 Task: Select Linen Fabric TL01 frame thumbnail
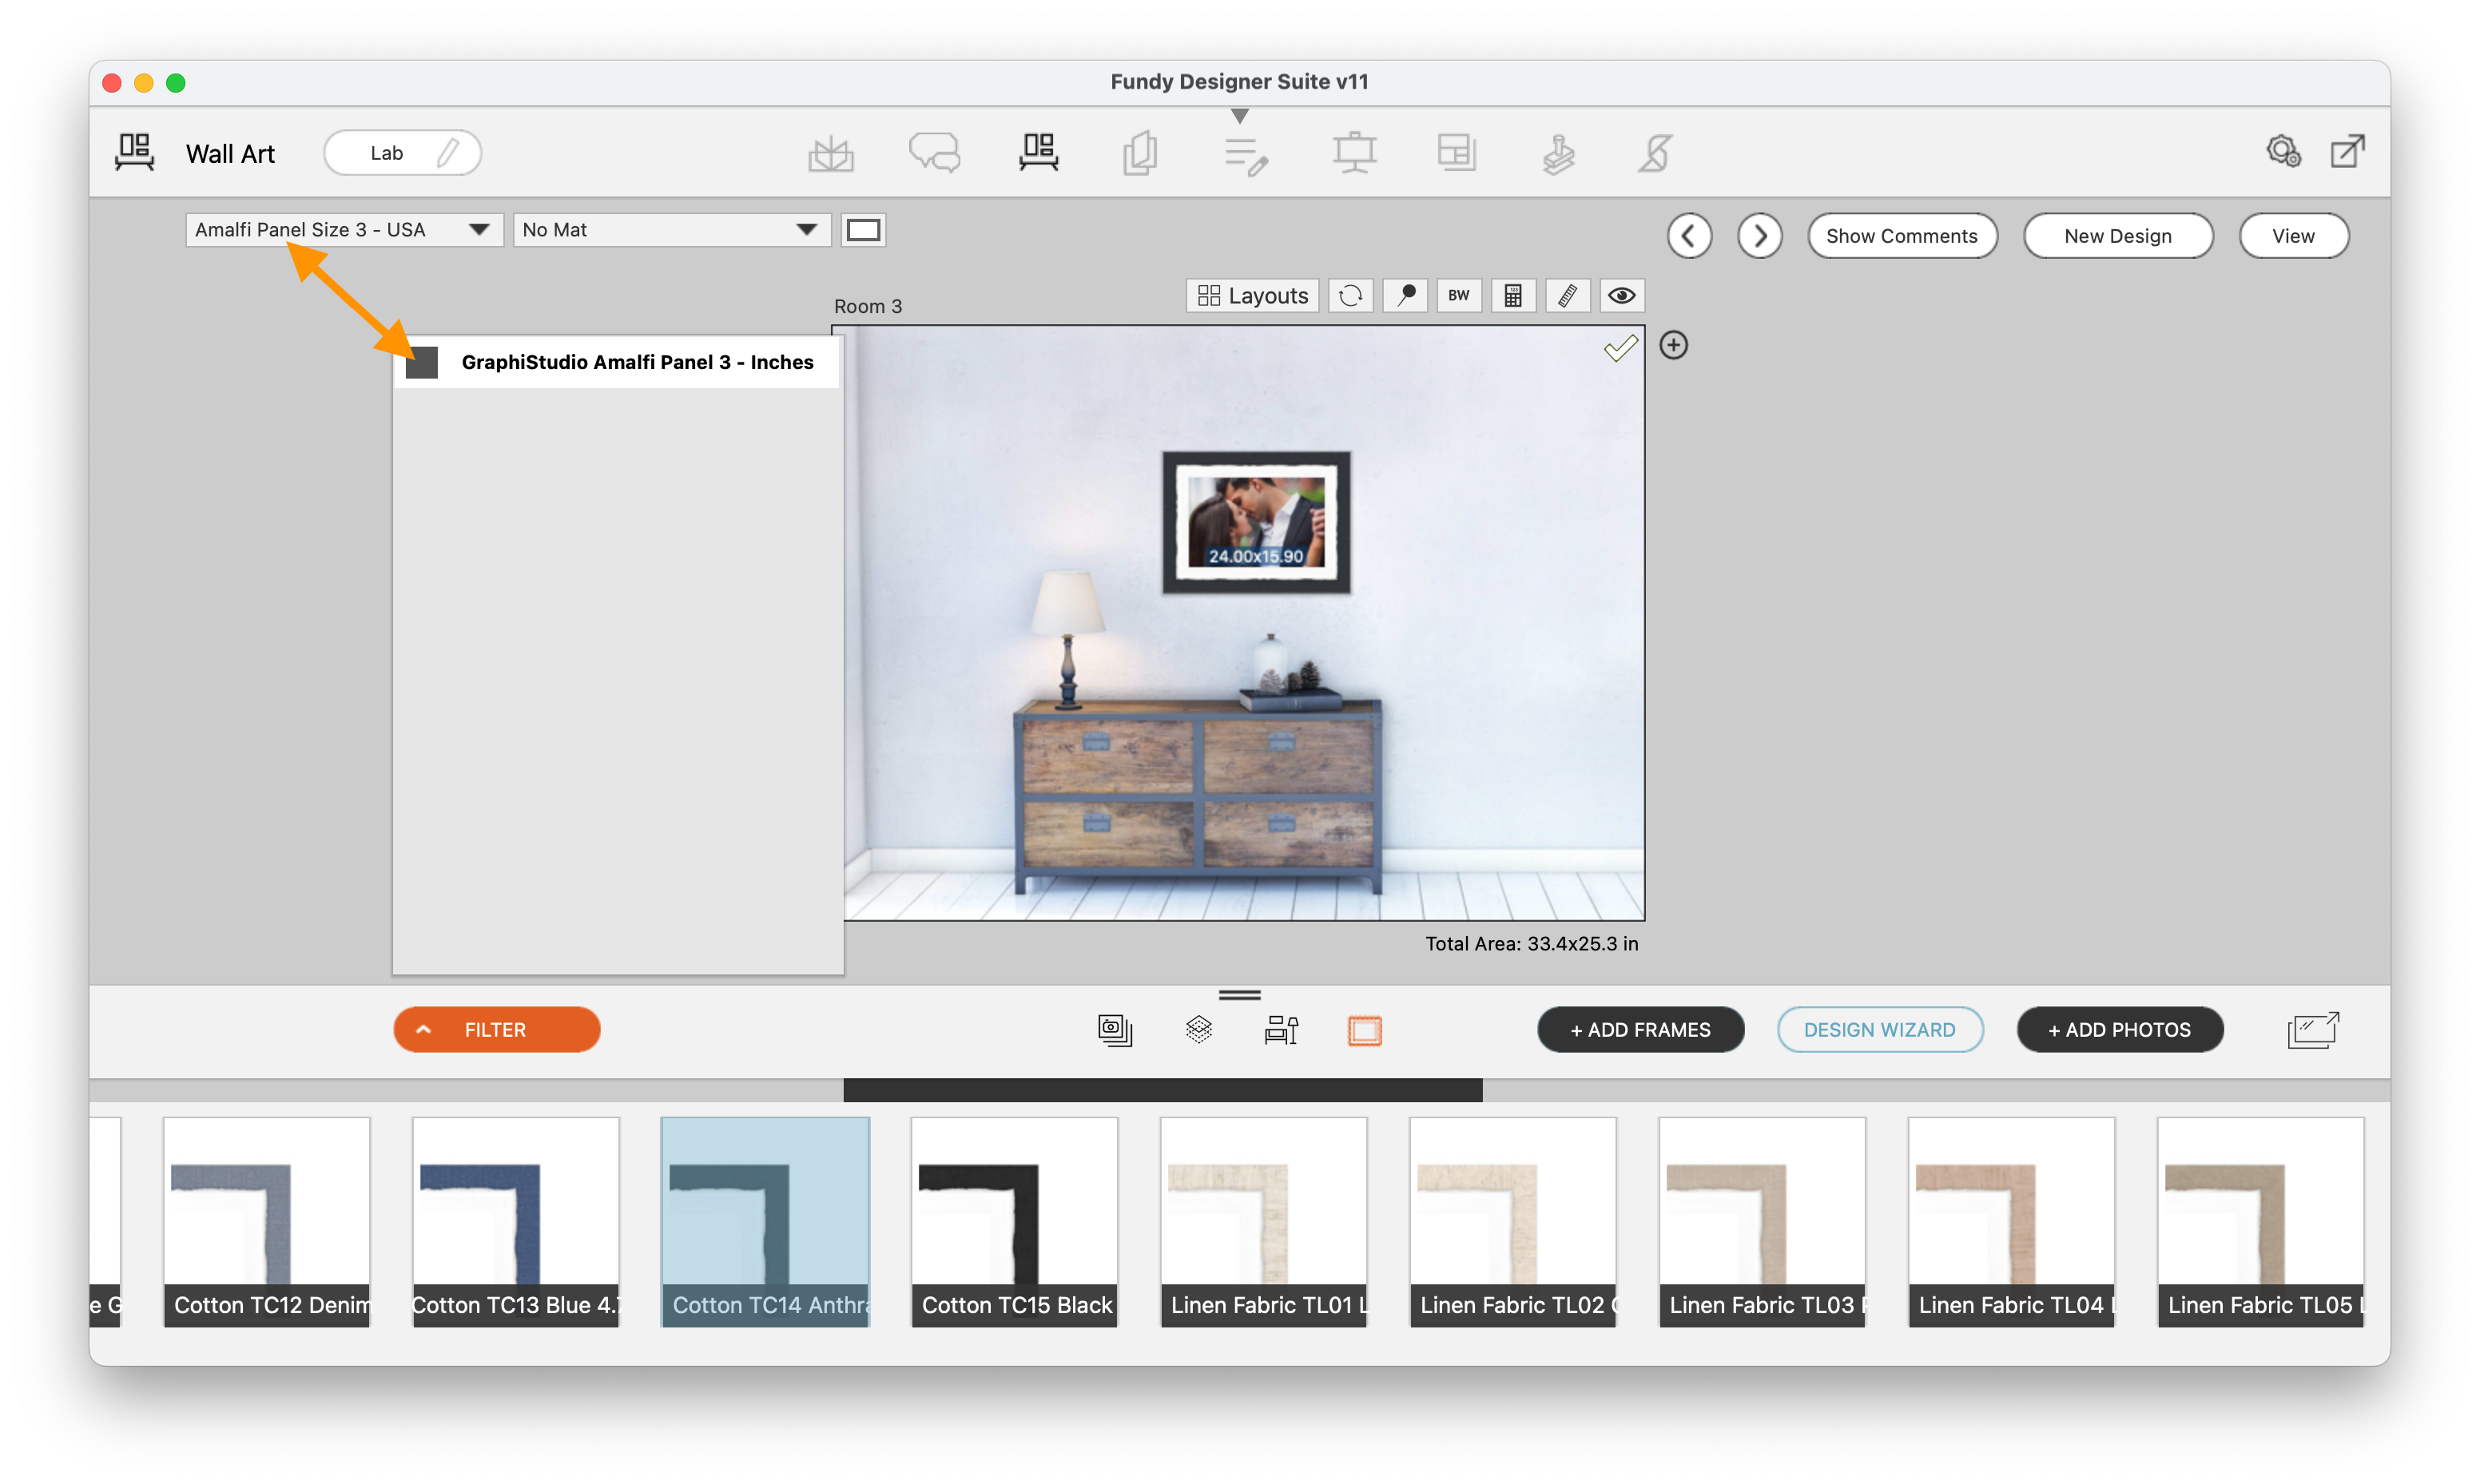click(x=1263, y=1222)
